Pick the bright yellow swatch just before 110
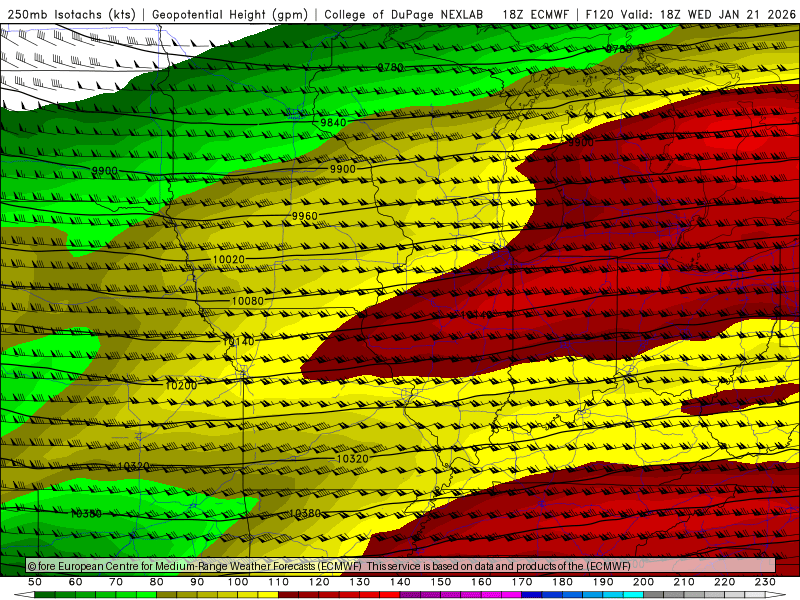This screenshot has height=600, width=800. coord(268,595)
